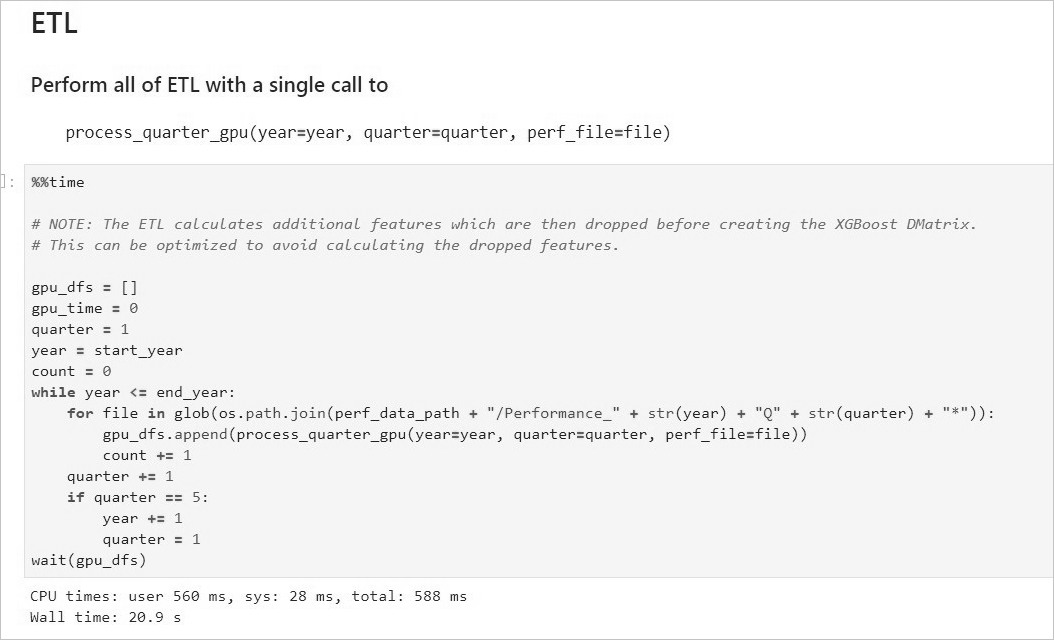Click the gpu_dfs.append call line
This screenshot has height=640, width=1054.
(454, 434)
